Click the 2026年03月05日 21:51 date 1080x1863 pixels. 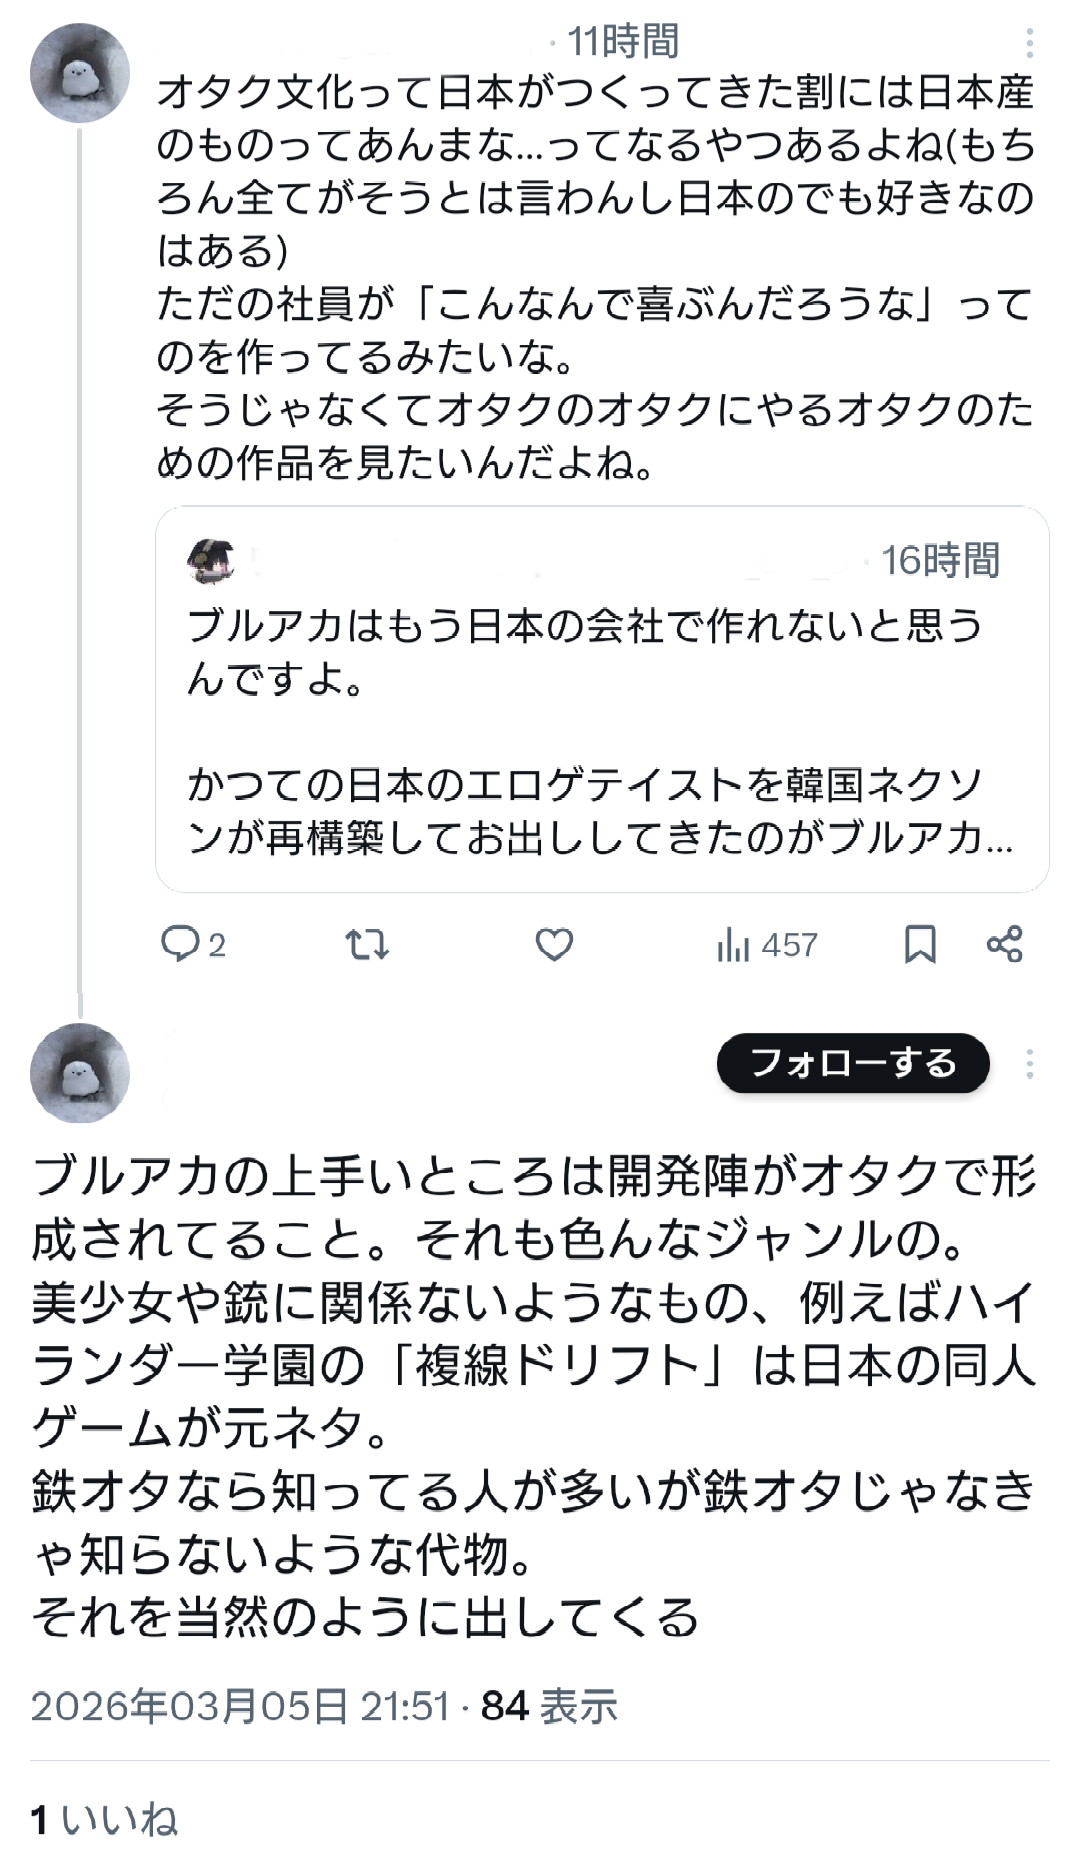point(240,1706)
